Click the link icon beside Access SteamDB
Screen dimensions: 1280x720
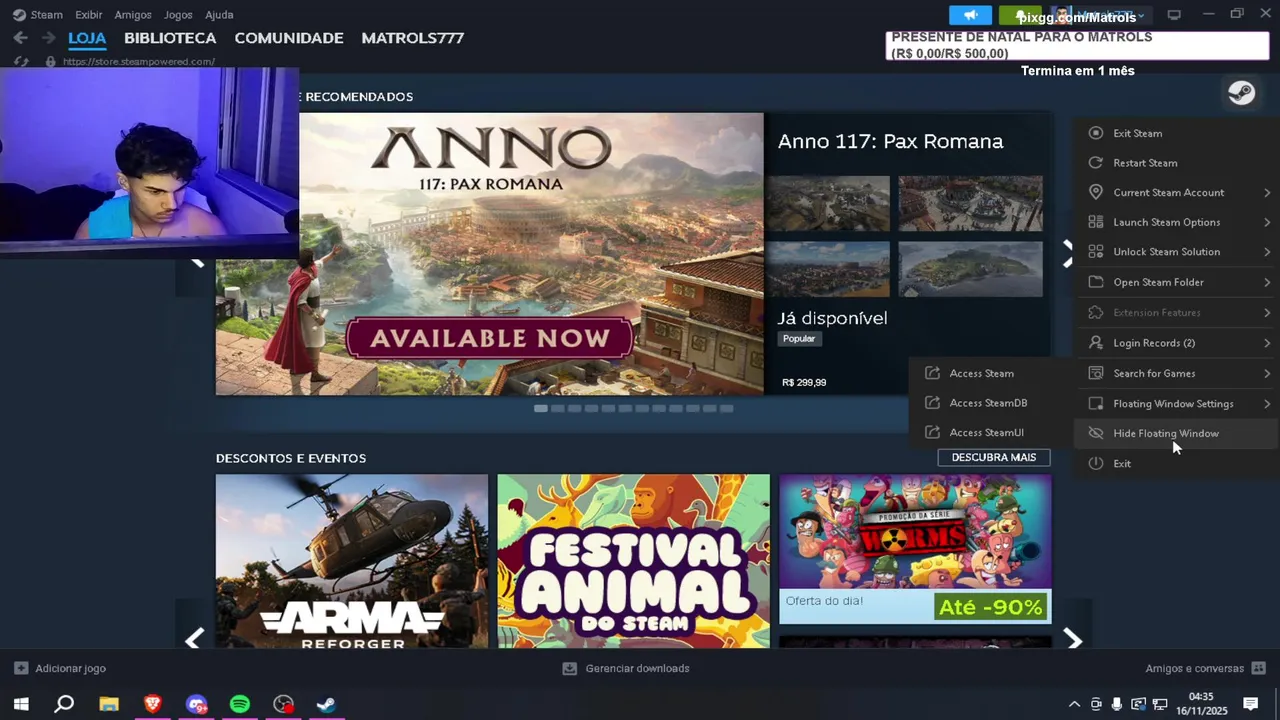[x=932, y=403]
